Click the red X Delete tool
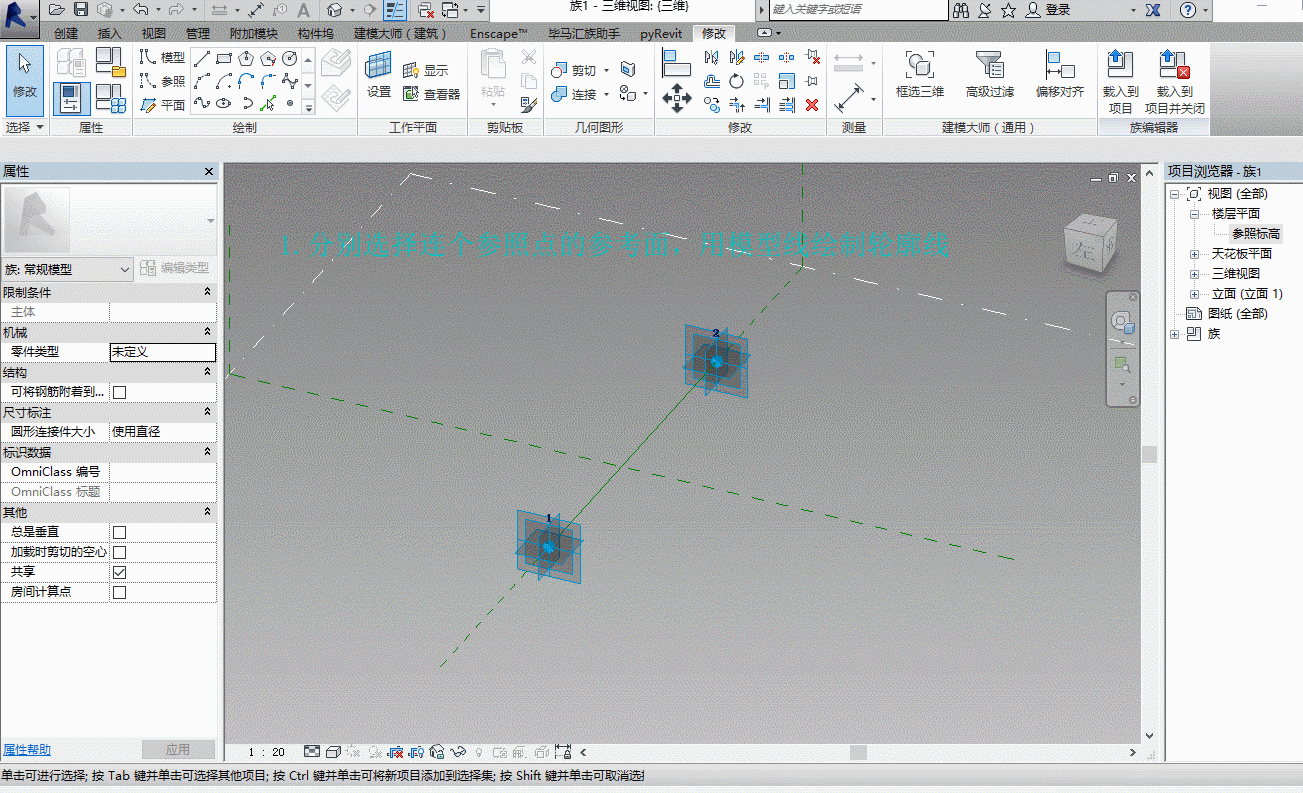The height and width of the screenshot is (793, 1303). point(812,104)
